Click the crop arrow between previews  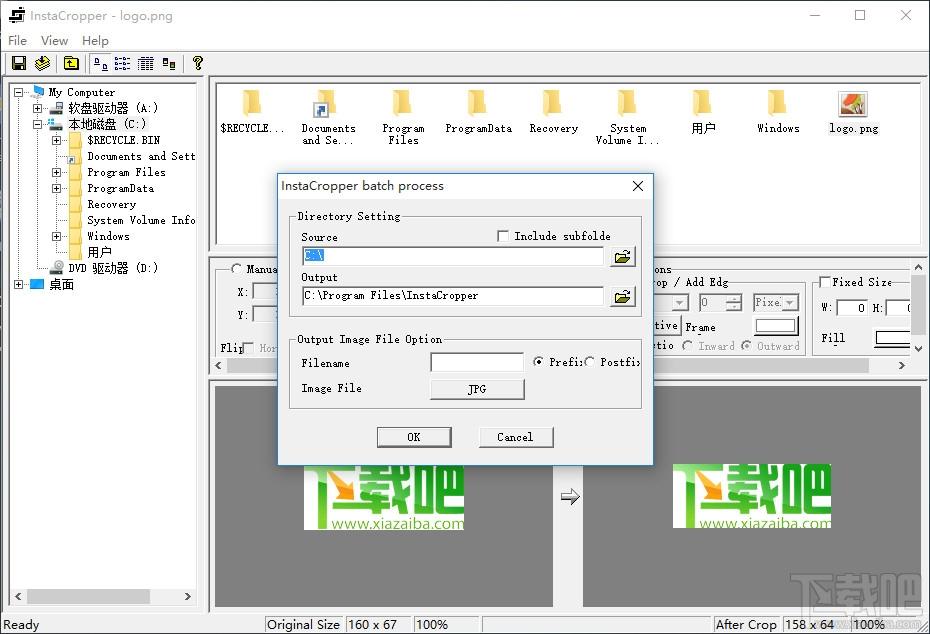coord(570,496)
